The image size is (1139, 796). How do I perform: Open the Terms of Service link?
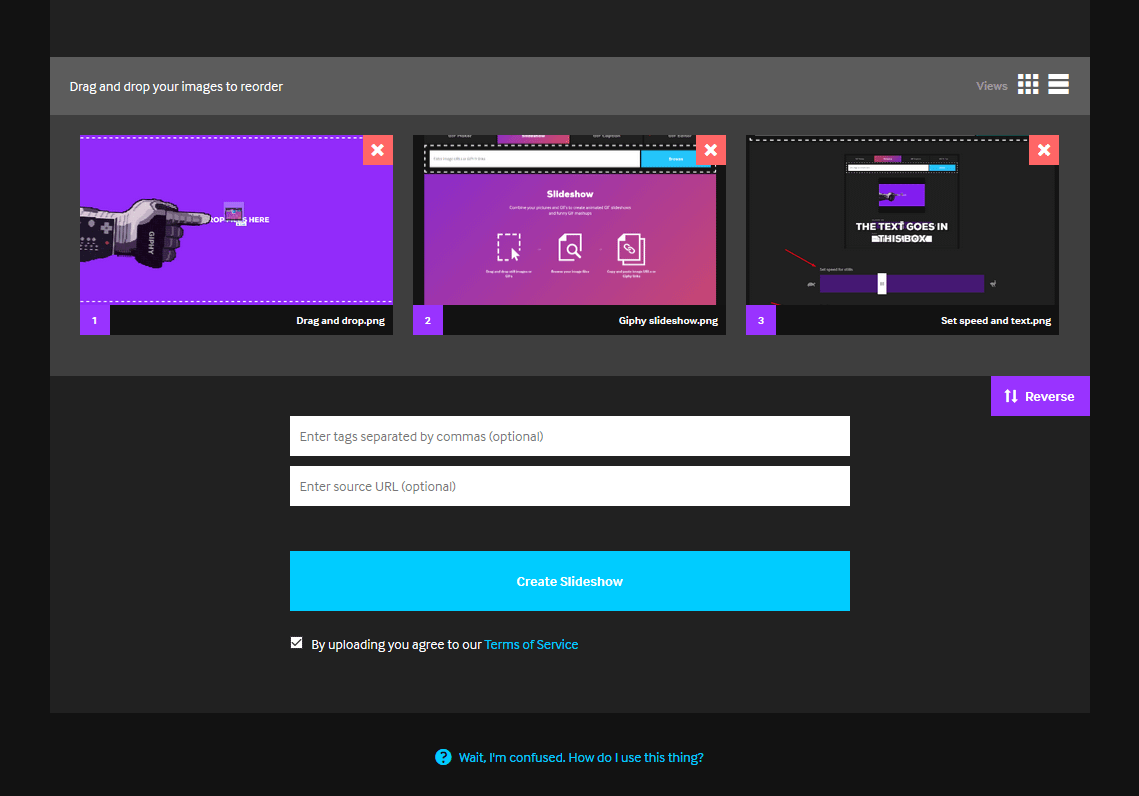pos(531,645)
